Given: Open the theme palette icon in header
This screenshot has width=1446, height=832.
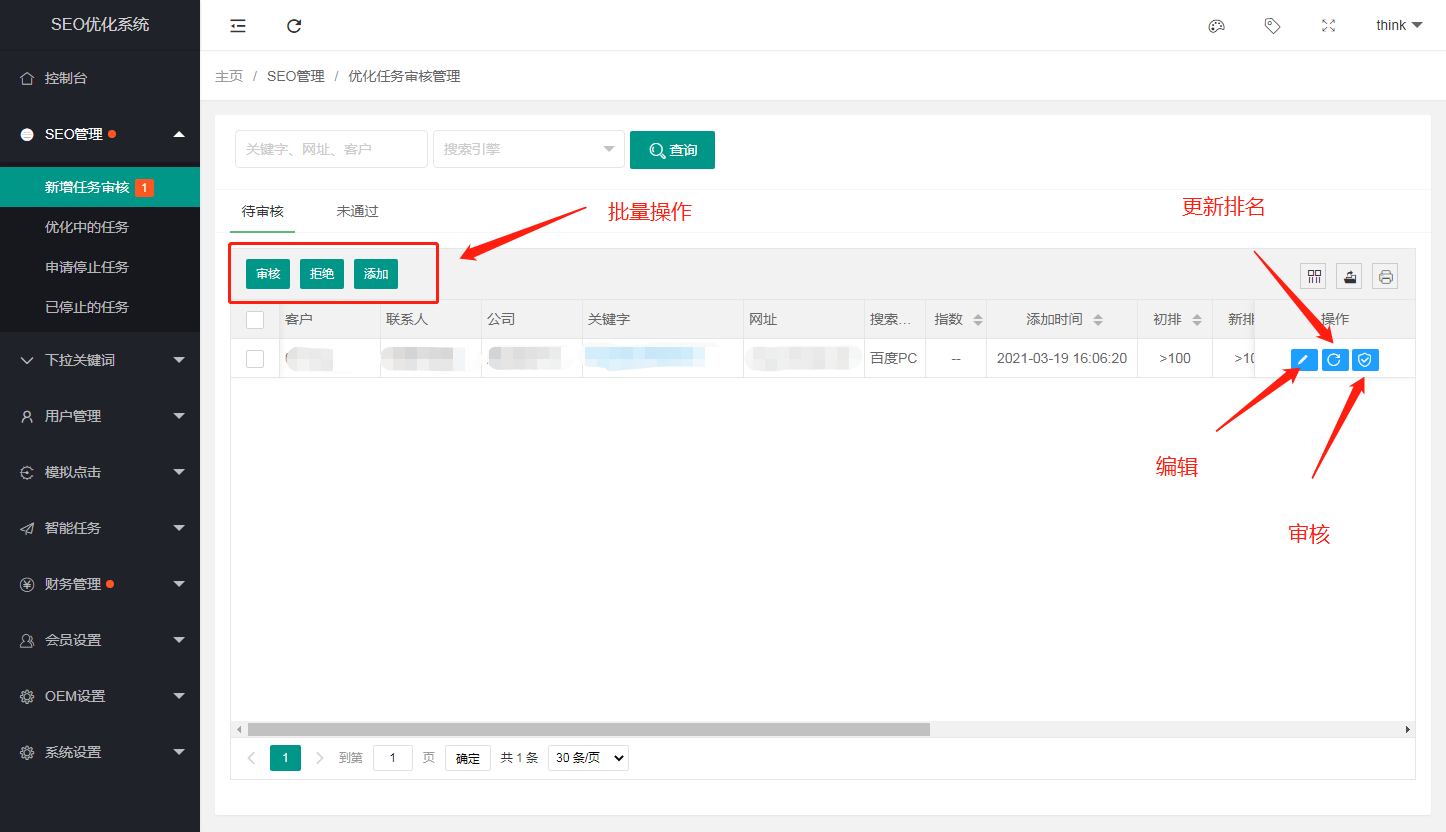Looking at the screenshot, I should (1216, 26).
